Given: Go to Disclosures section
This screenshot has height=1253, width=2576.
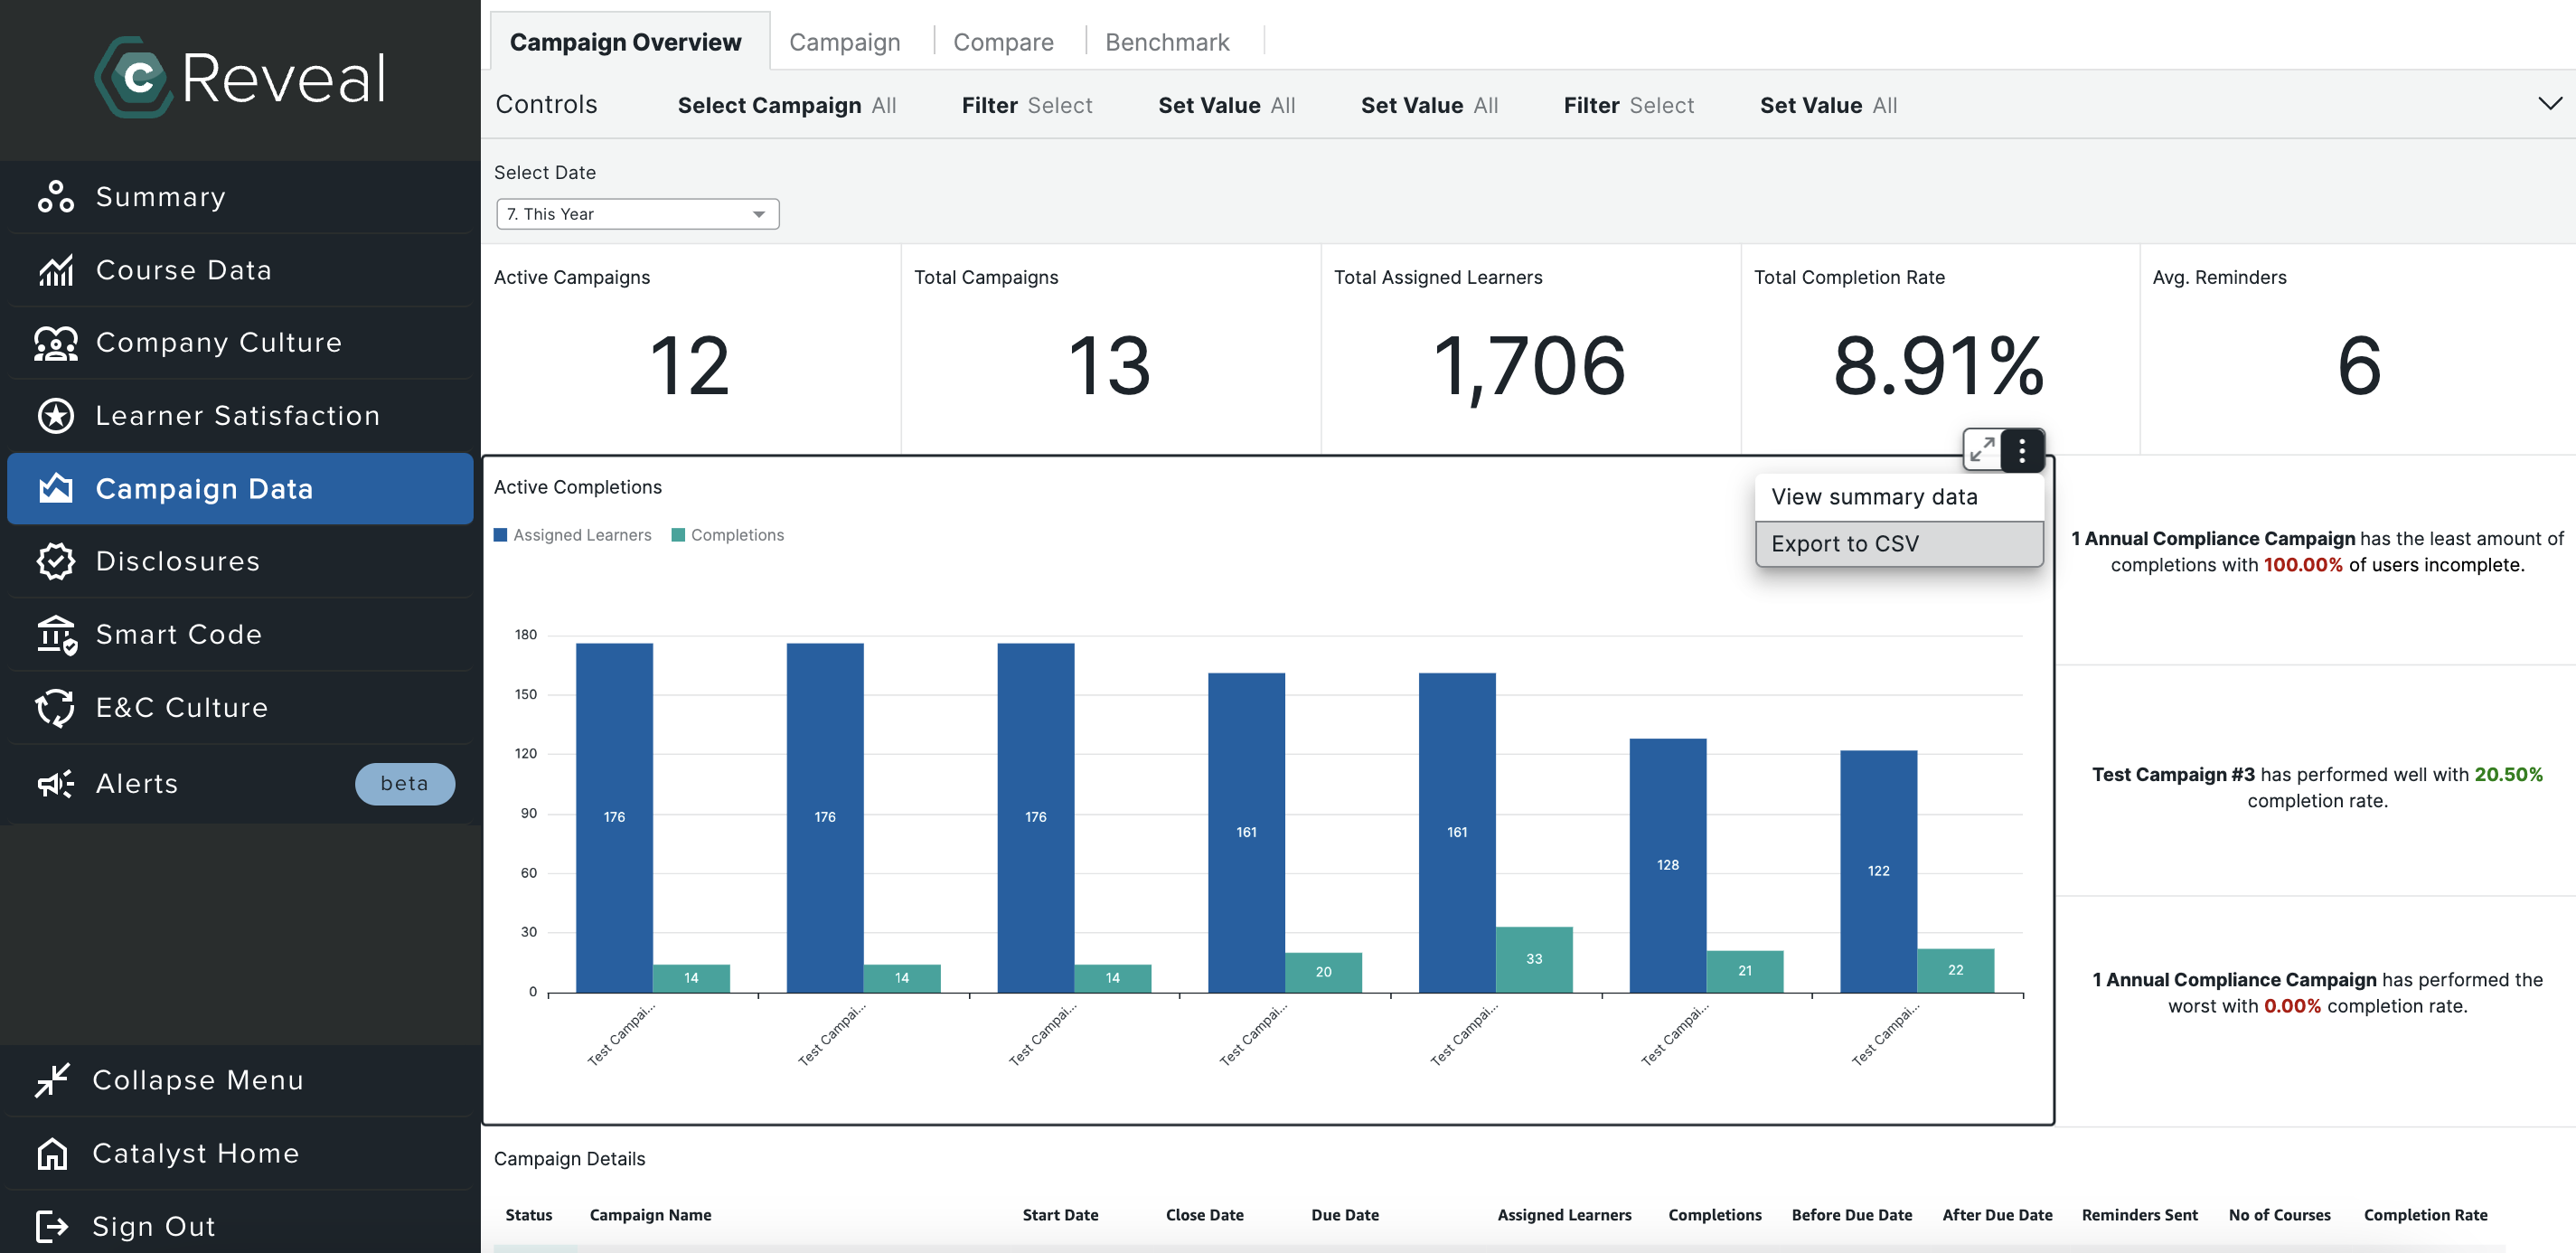Looking at the screenshot, I should [239, 562].
